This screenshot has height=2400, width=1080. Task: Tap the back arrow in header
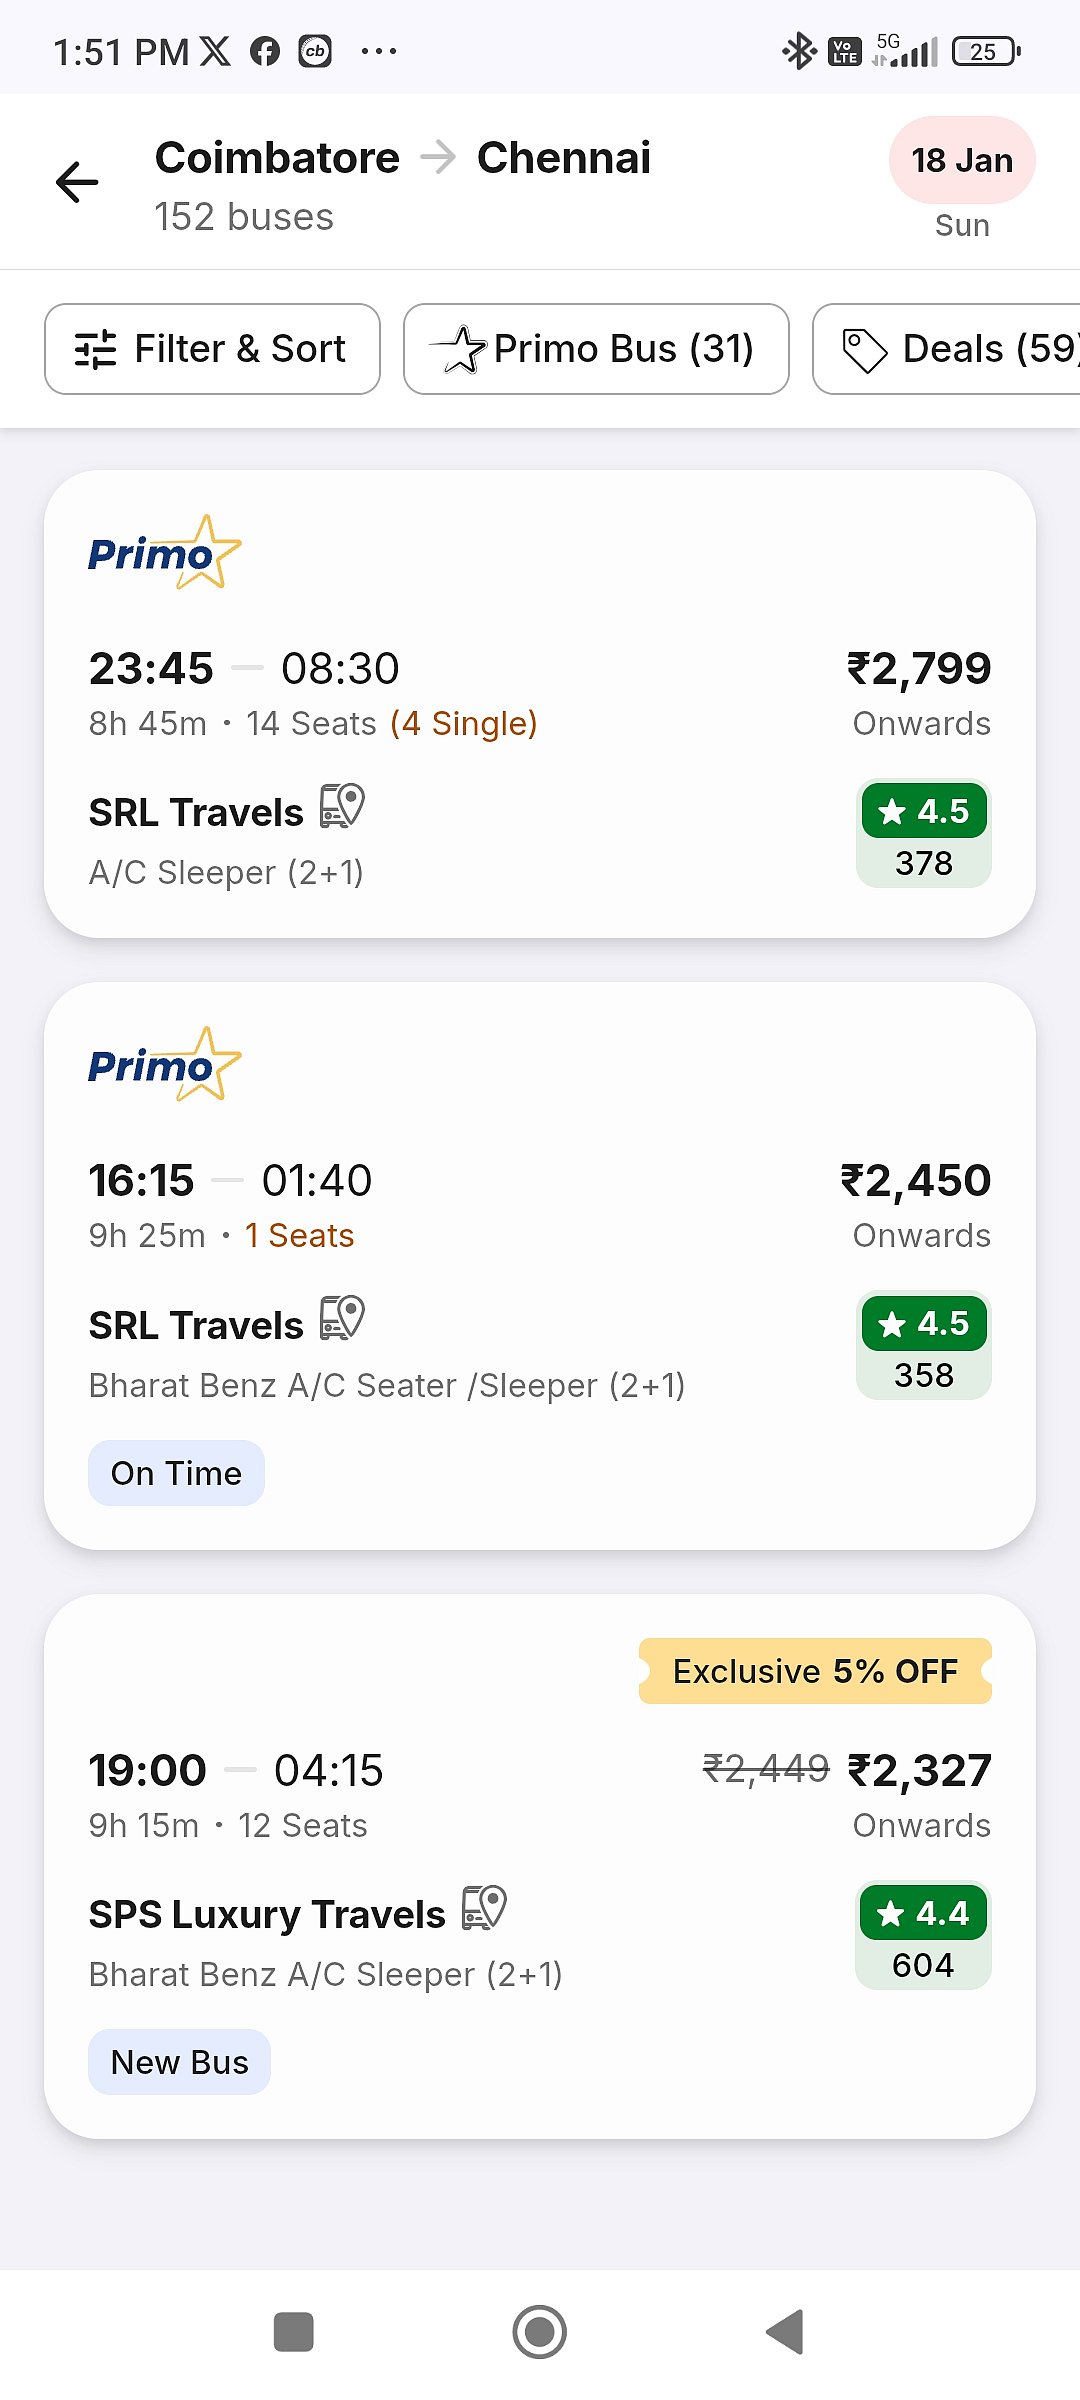pyautogui.click(x=77, y=182)
